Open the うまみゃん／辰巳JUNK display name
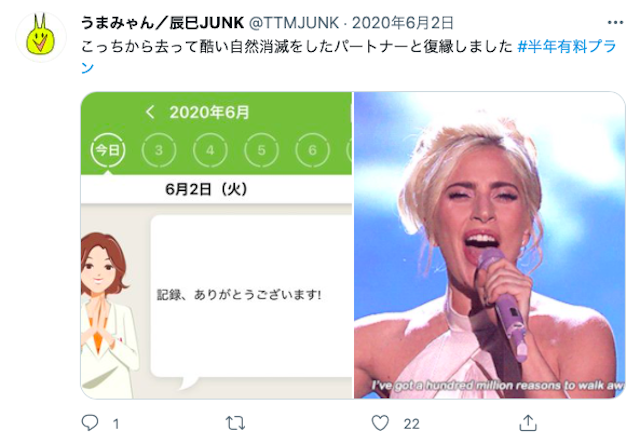 tap(162, 23)
